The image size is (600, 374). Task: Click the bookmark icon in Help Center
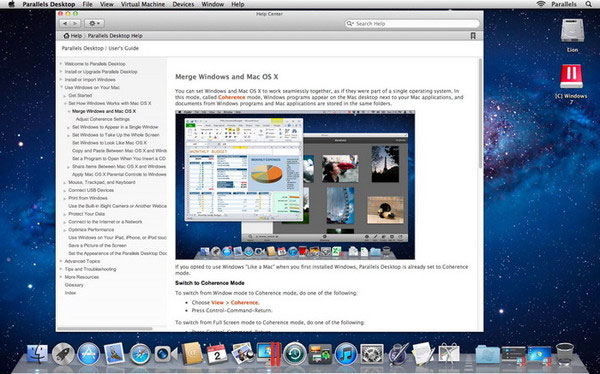point(473,36)
